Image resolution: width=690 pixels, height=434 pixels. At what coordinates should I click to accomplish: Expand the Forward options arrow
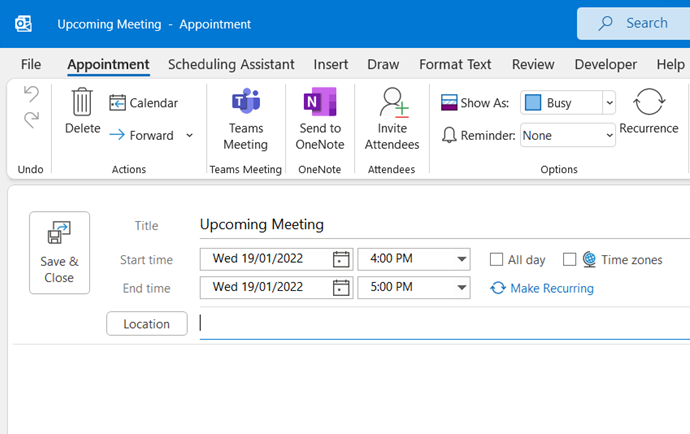190,135
